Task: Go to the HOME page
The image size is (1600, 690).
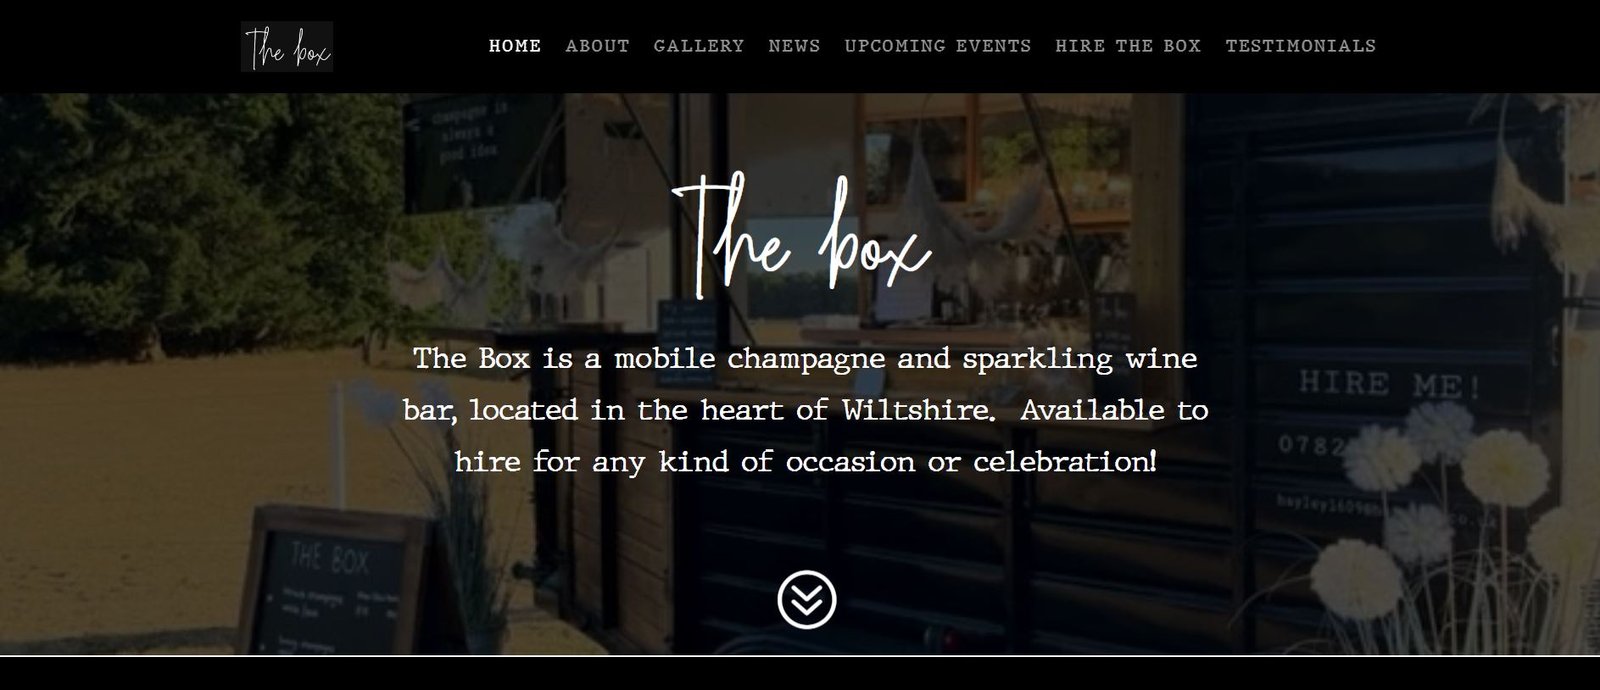Action: tap(515, 46)
